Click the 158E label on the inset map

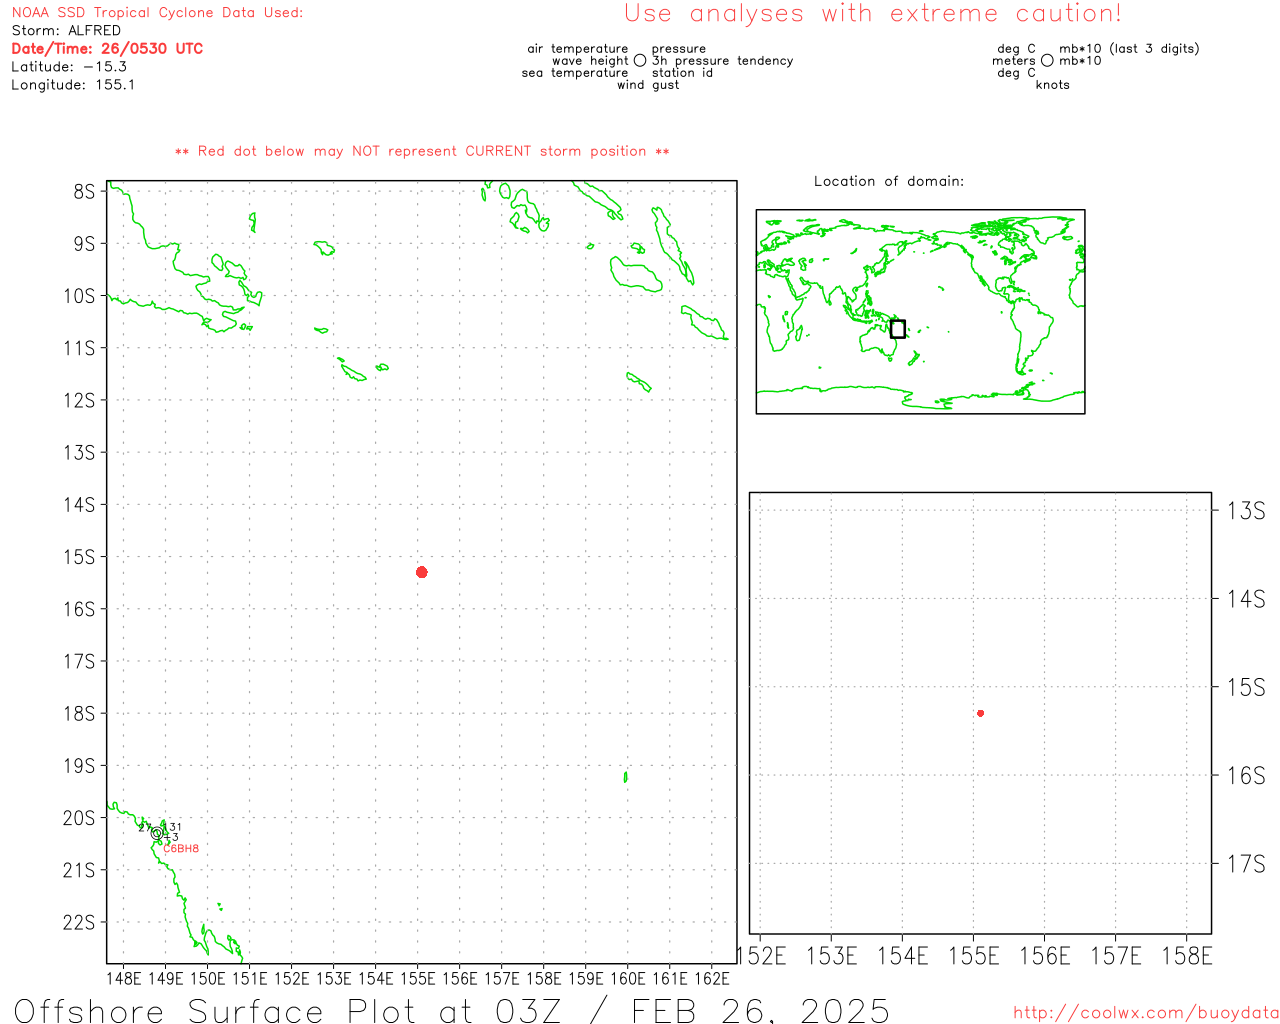tap(1187, 957)
